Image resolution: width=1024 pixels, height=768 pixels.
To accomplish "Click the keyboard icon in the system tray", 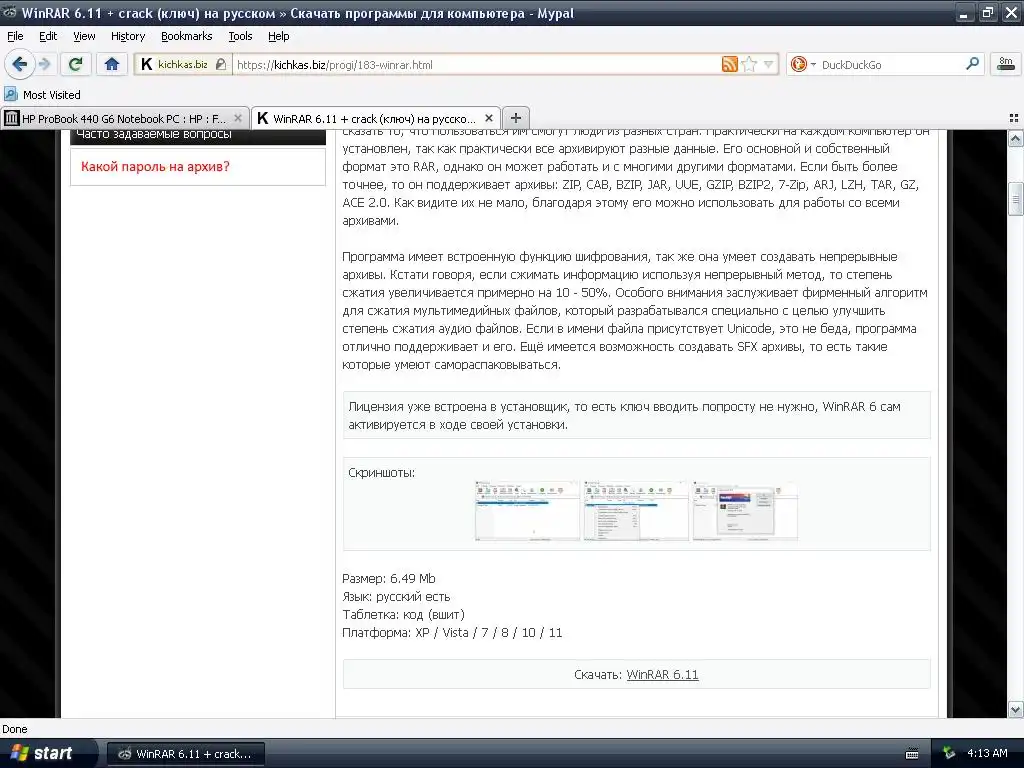I will pos(912,754).
